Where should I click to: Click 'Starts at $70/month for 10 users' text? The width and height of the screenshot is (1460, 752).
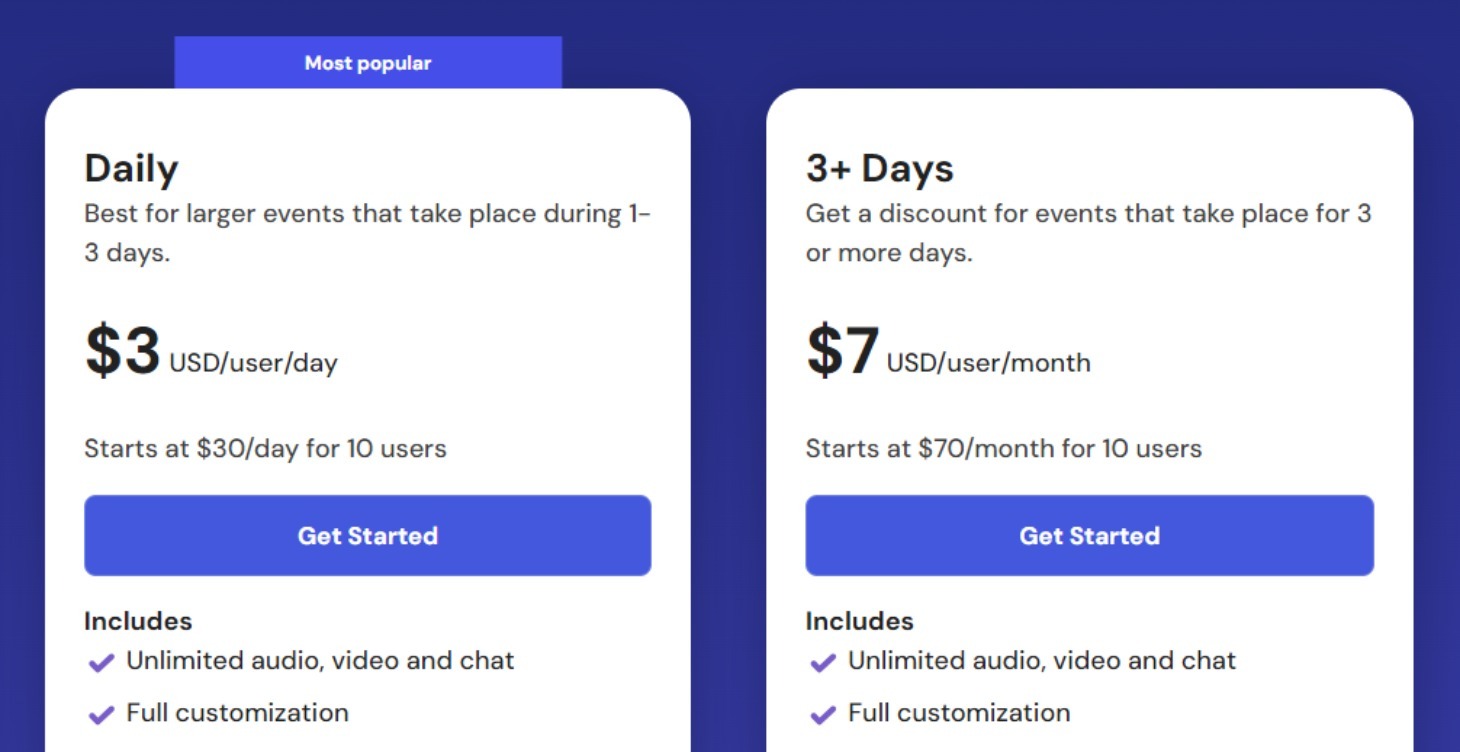1003,448
